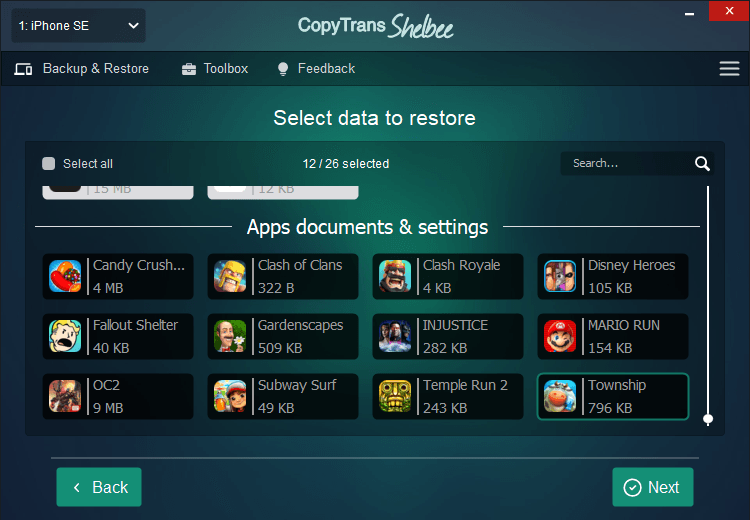Select the Clash Royale name label
Viewport: 750px width, 520px height.
click(x=462, y=265)
